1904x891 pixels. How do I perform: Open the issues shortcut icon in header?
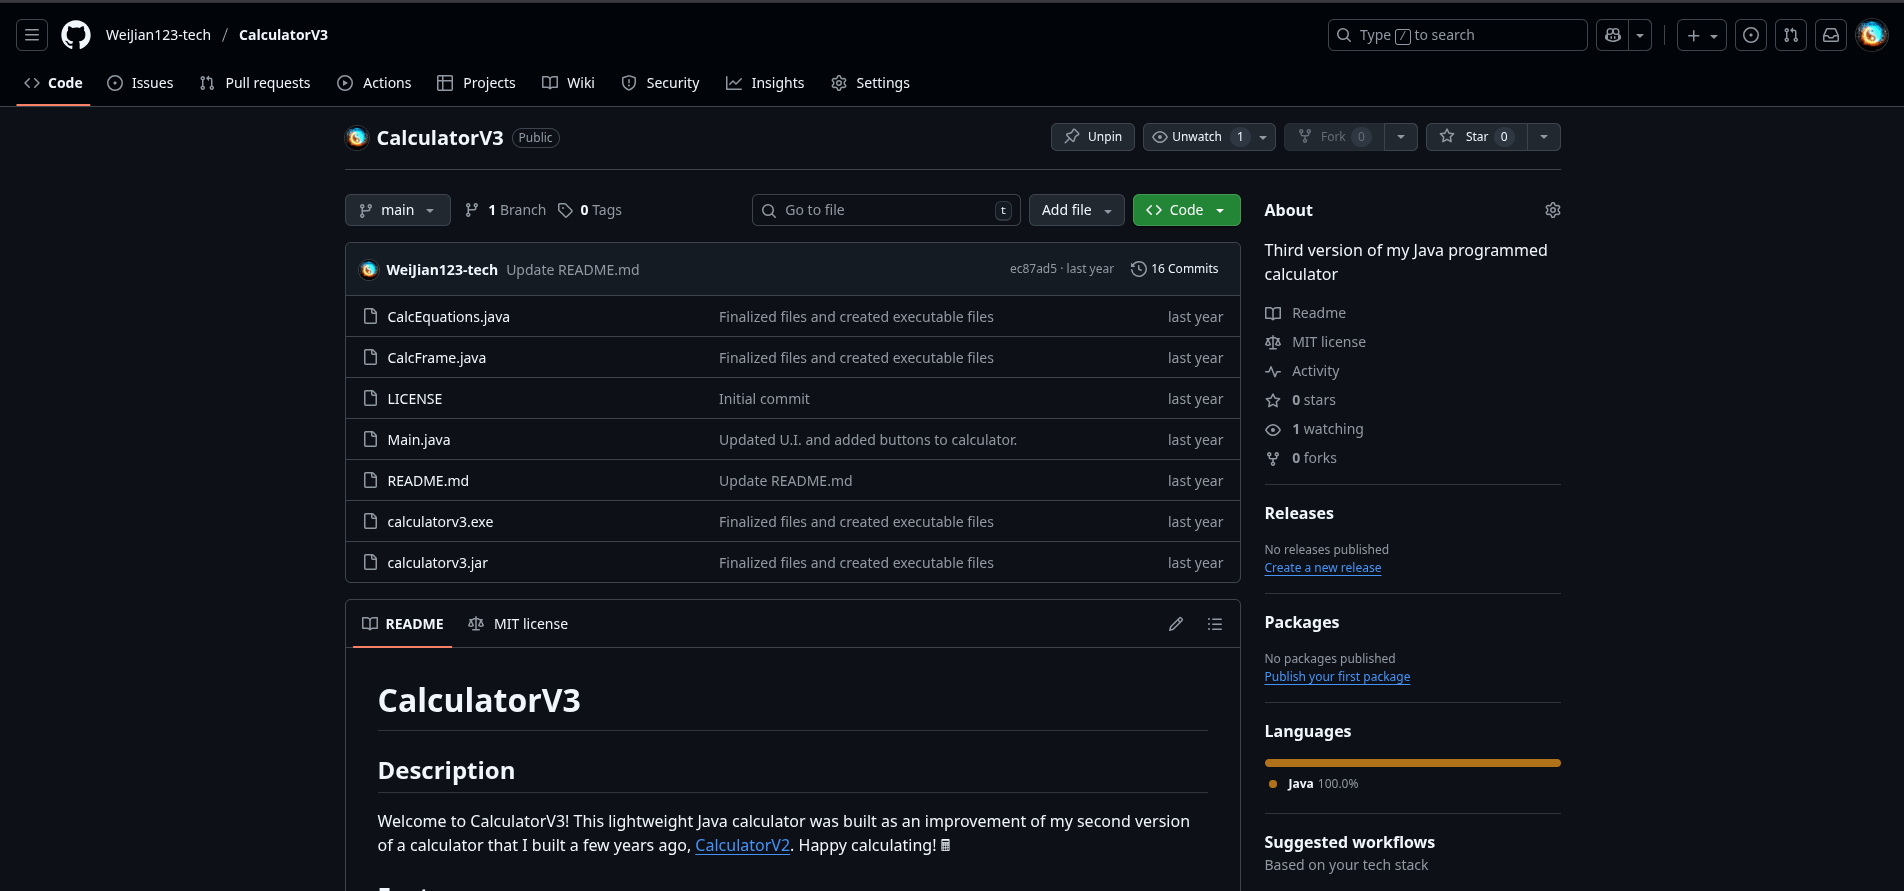[1751, 35]
